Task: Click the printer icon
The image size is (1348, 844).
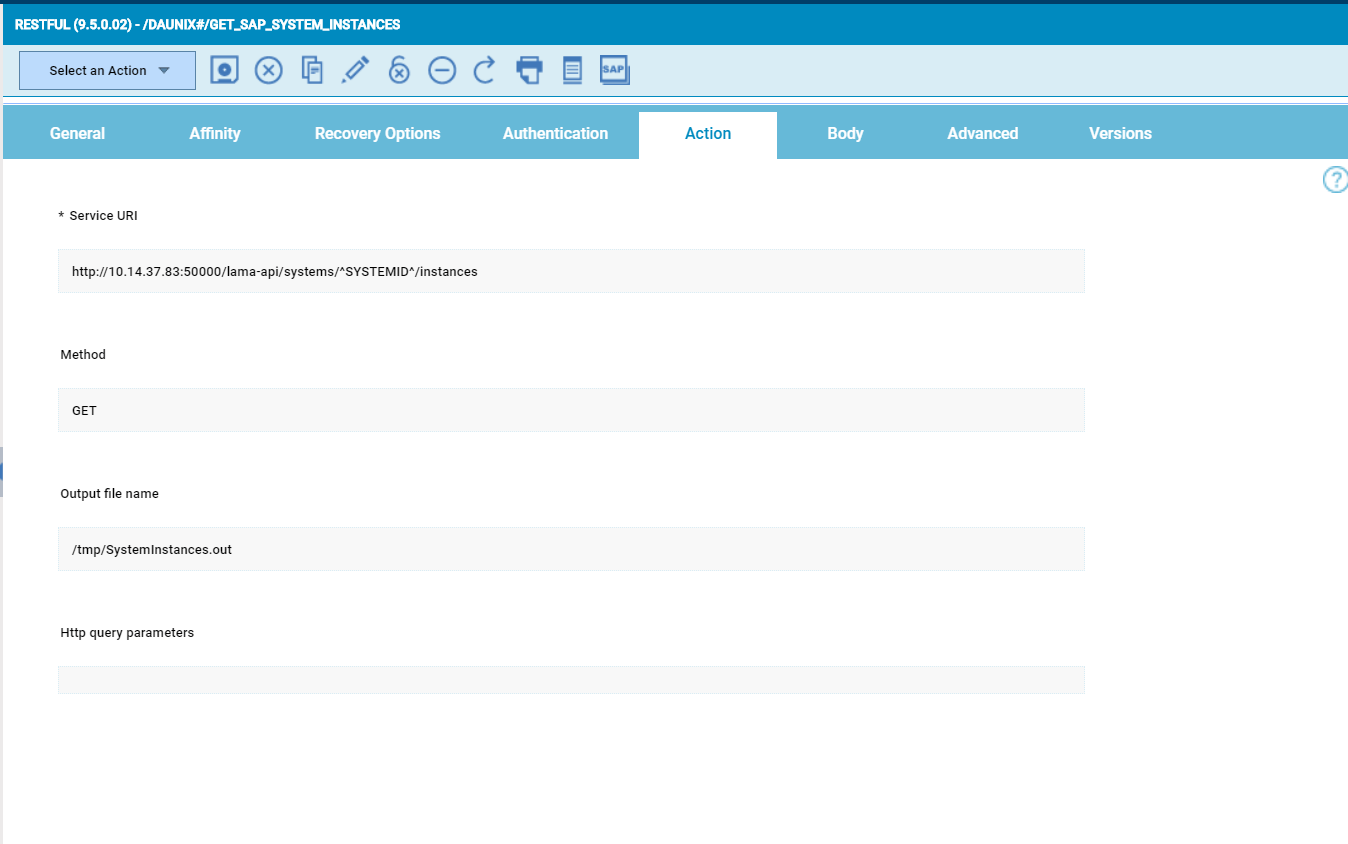Action: tap(529, 70)
